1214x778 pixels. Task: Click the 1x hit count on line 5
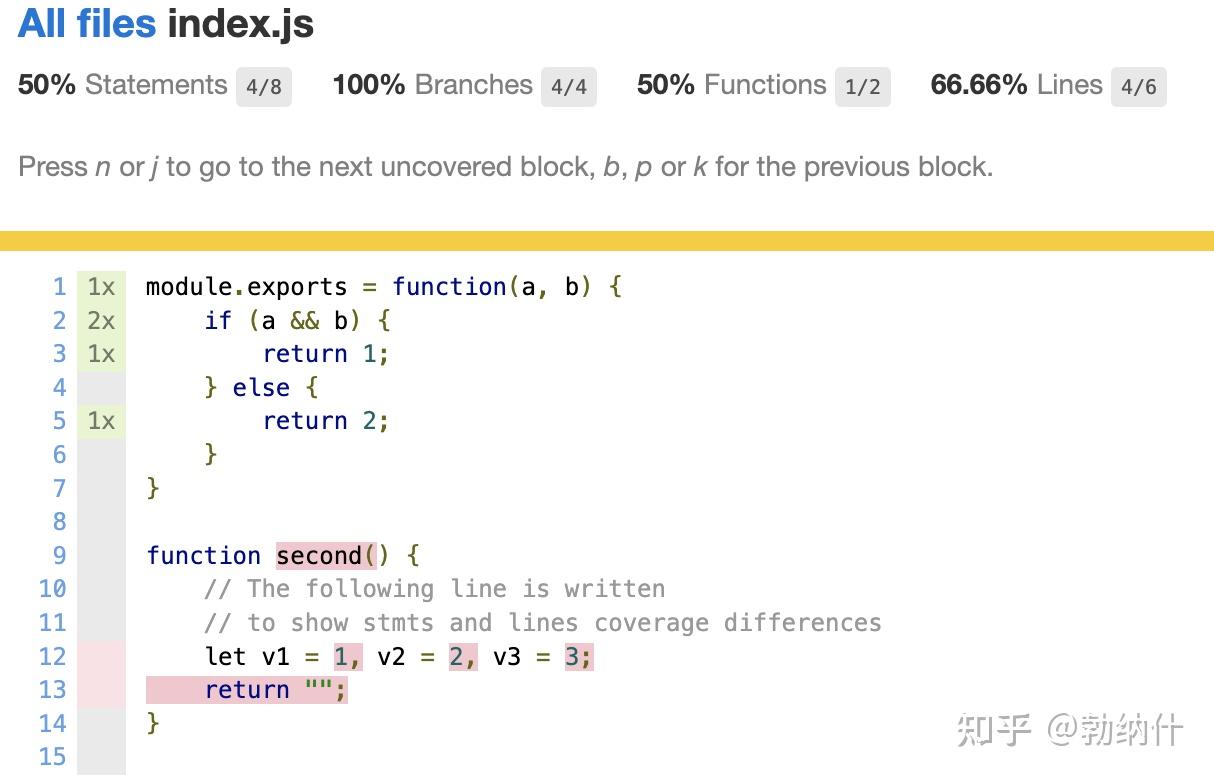click(x=101, y=421)
